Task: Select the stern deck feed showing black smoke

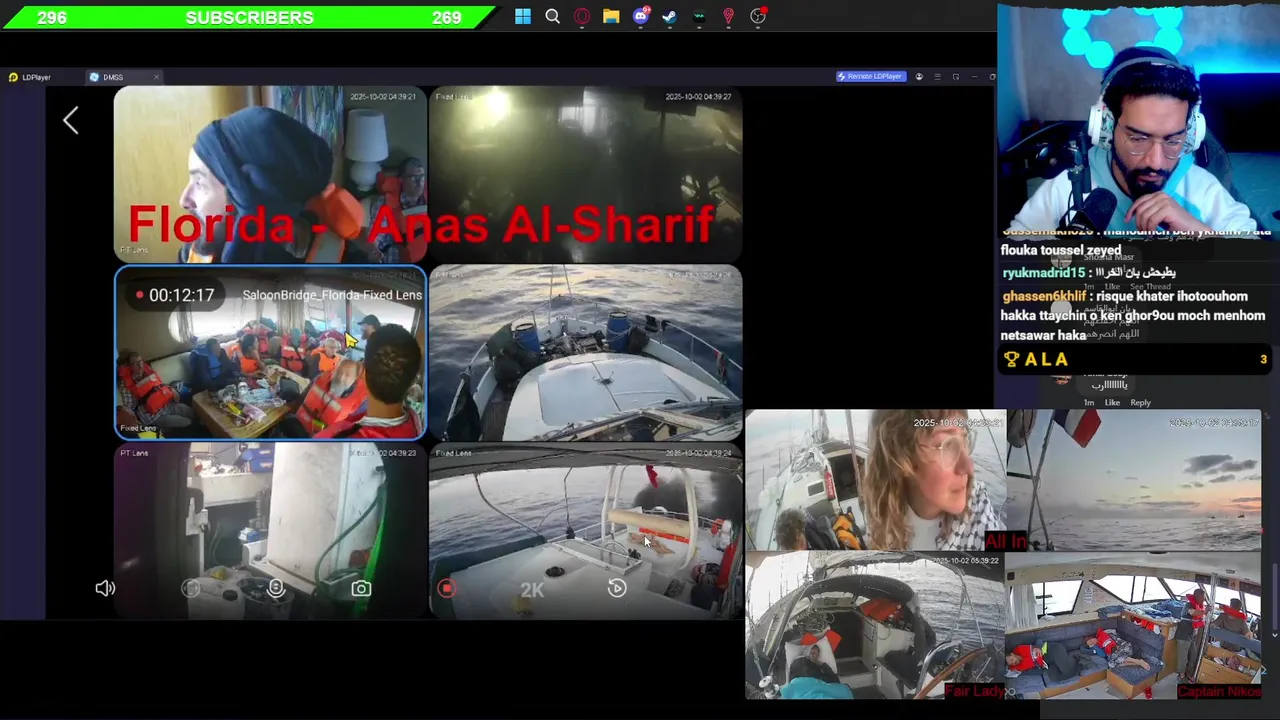Action: click(x=586, y=531)
